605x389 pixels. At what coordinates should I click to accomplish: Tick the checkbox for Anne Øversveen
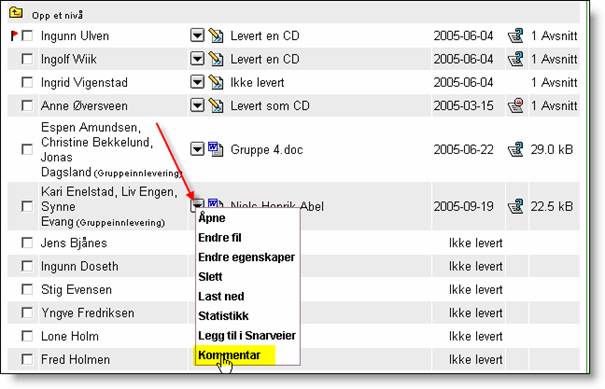pos(27,106)
